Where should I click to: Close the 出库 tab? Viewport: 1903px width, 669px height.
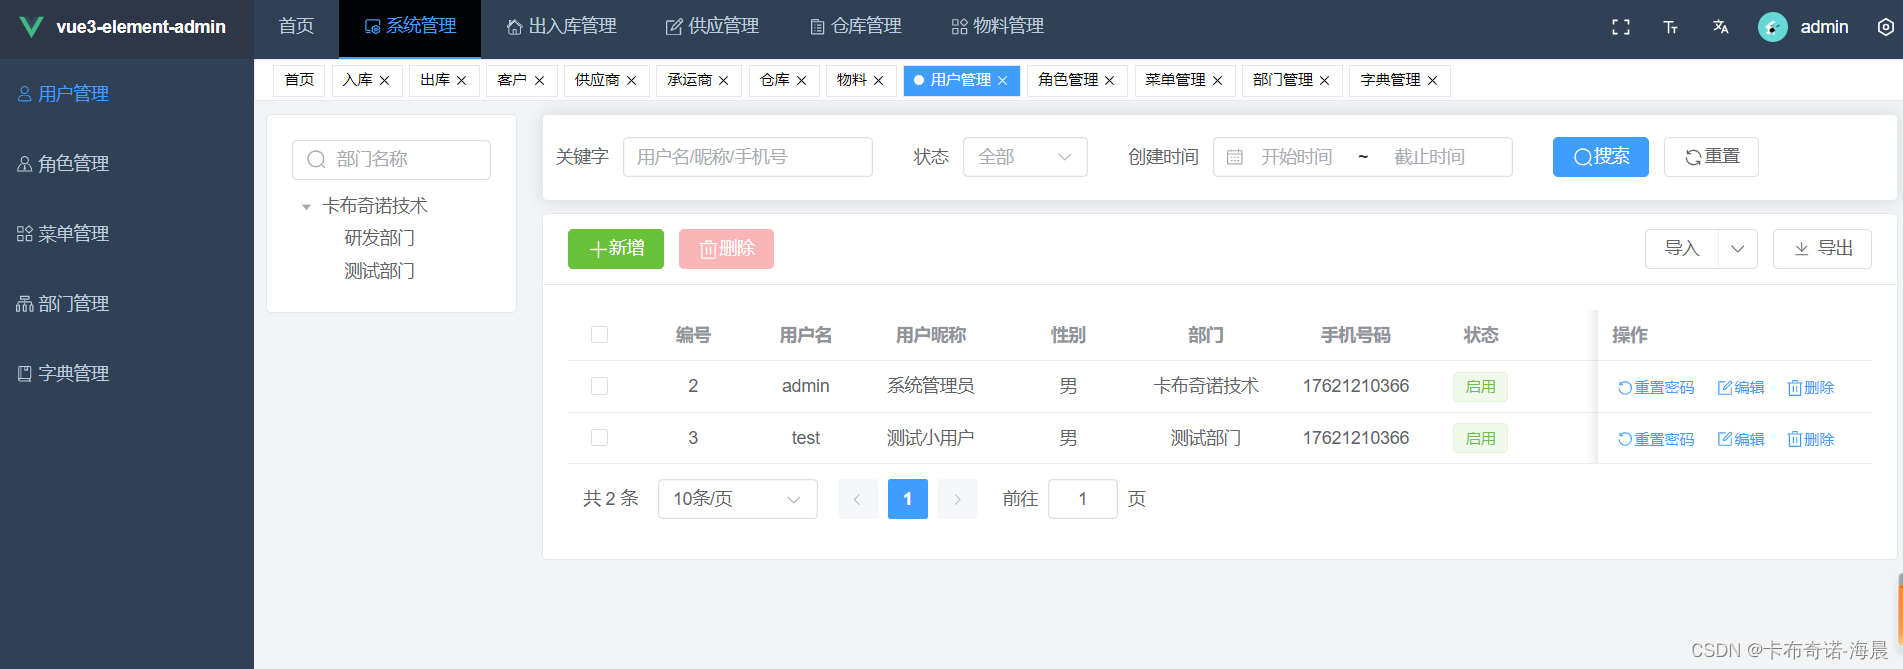click(x=461, y=81)
